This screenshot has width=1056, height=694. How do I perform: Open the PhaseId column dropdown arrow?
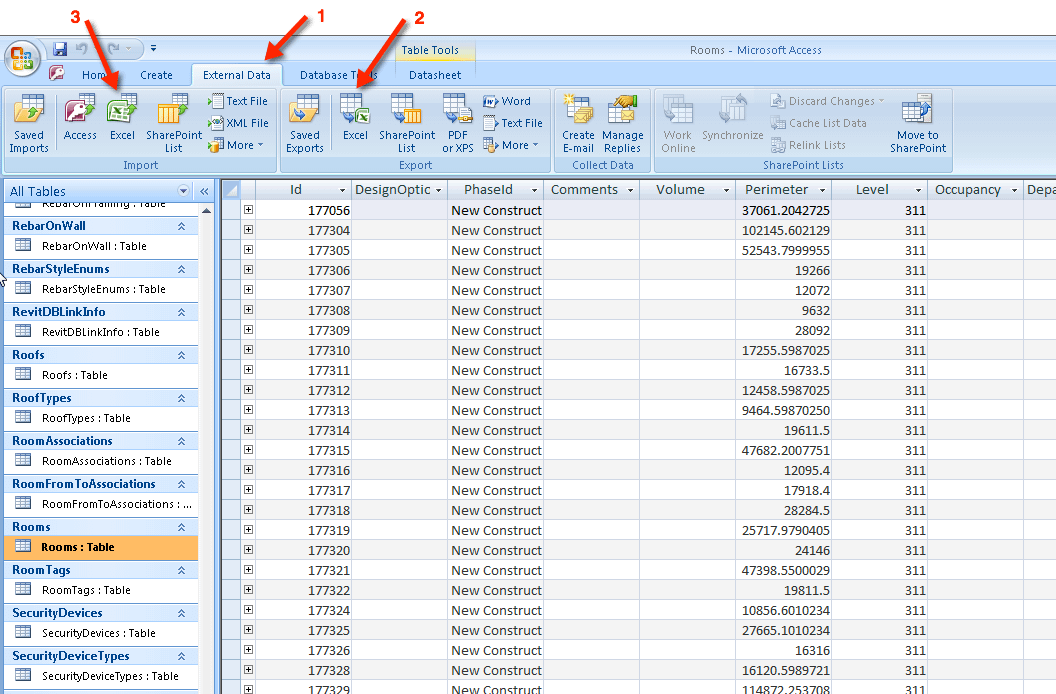535,191
